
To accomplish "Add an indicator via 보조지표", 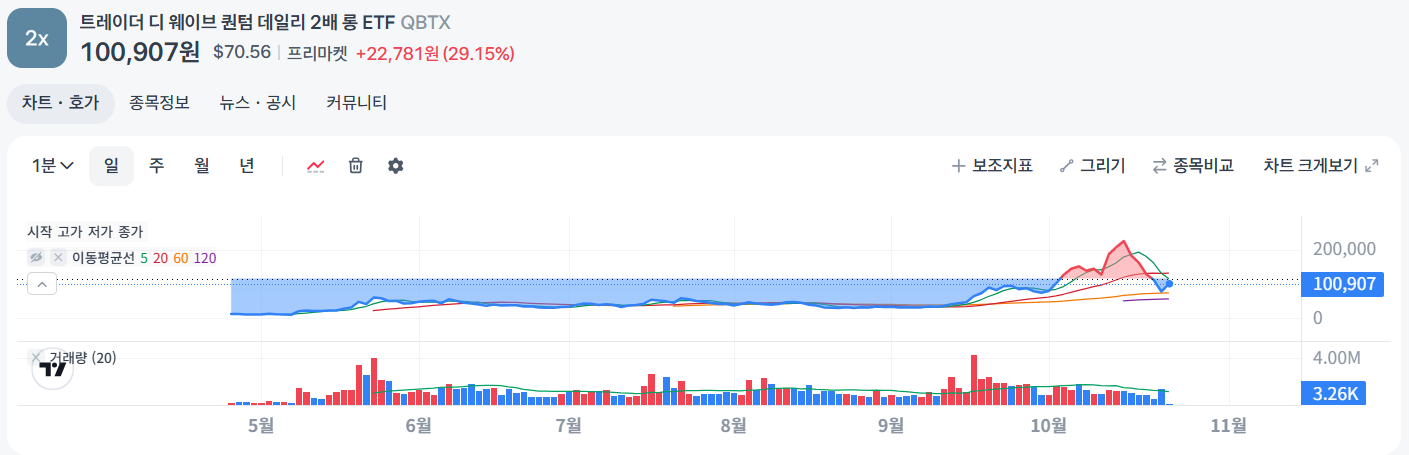I will [x=992, y=166].
